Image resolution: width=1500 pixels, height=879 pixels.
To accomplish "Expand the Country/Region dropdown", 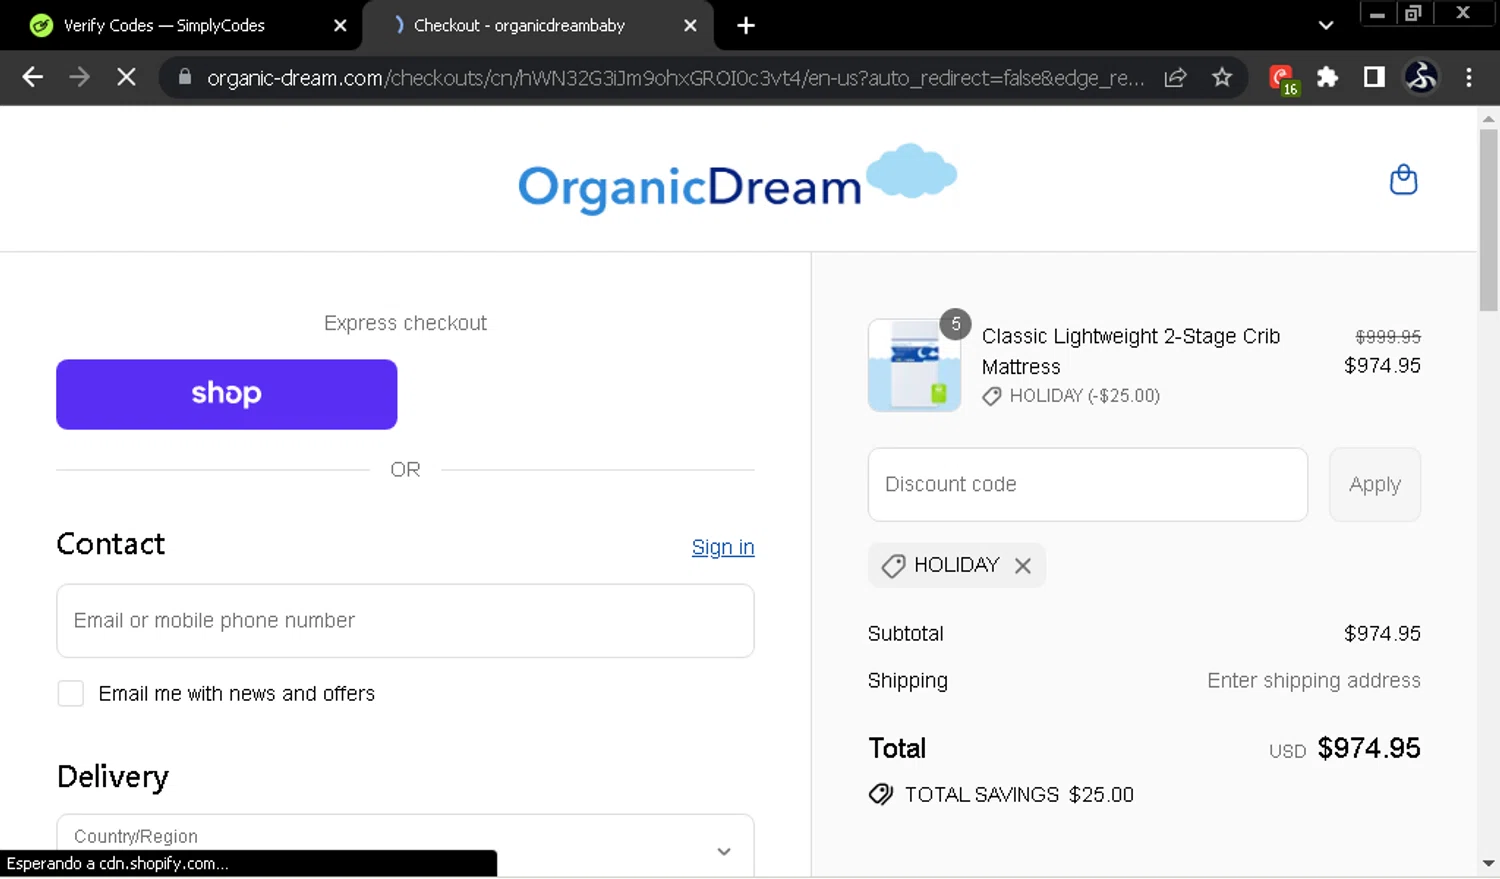I will click(x=405, y=847).
